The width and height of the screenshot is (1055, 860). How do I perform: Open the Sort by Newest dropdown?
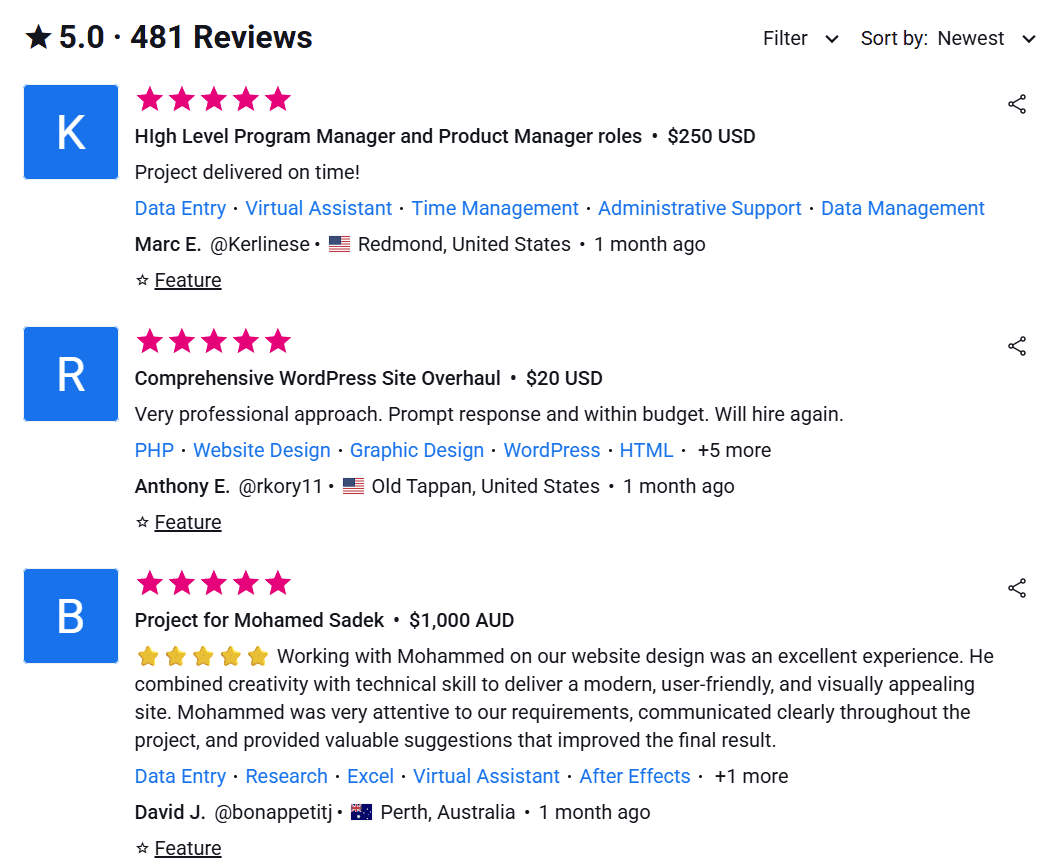948,38
